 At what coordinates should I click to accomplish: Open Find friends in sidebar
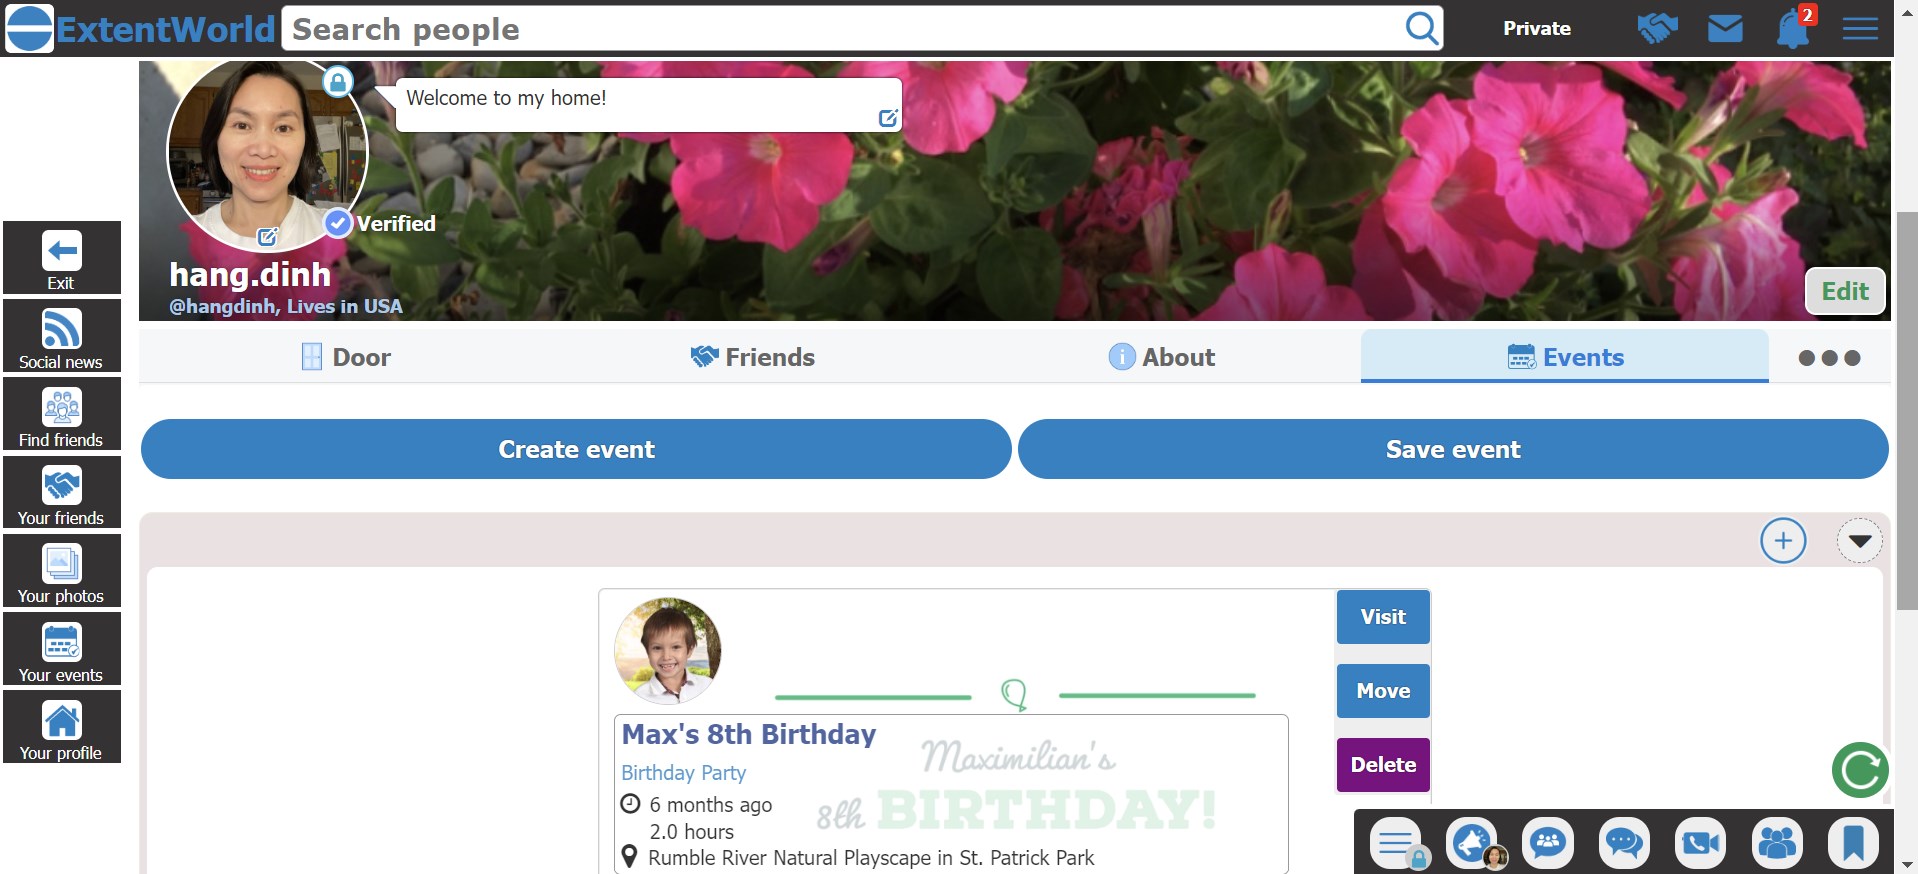click(x=62, y=414)
